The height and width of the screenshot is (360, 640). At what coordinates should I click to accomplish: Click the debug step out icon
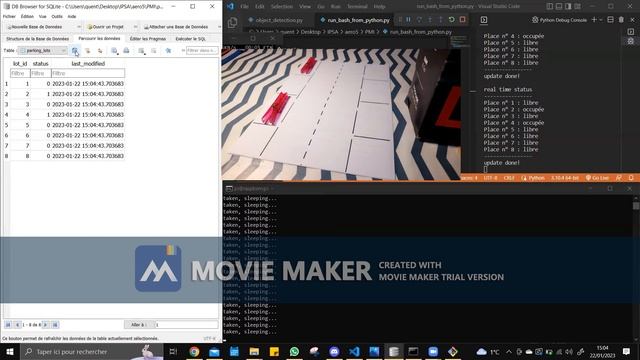pos(440,20)
